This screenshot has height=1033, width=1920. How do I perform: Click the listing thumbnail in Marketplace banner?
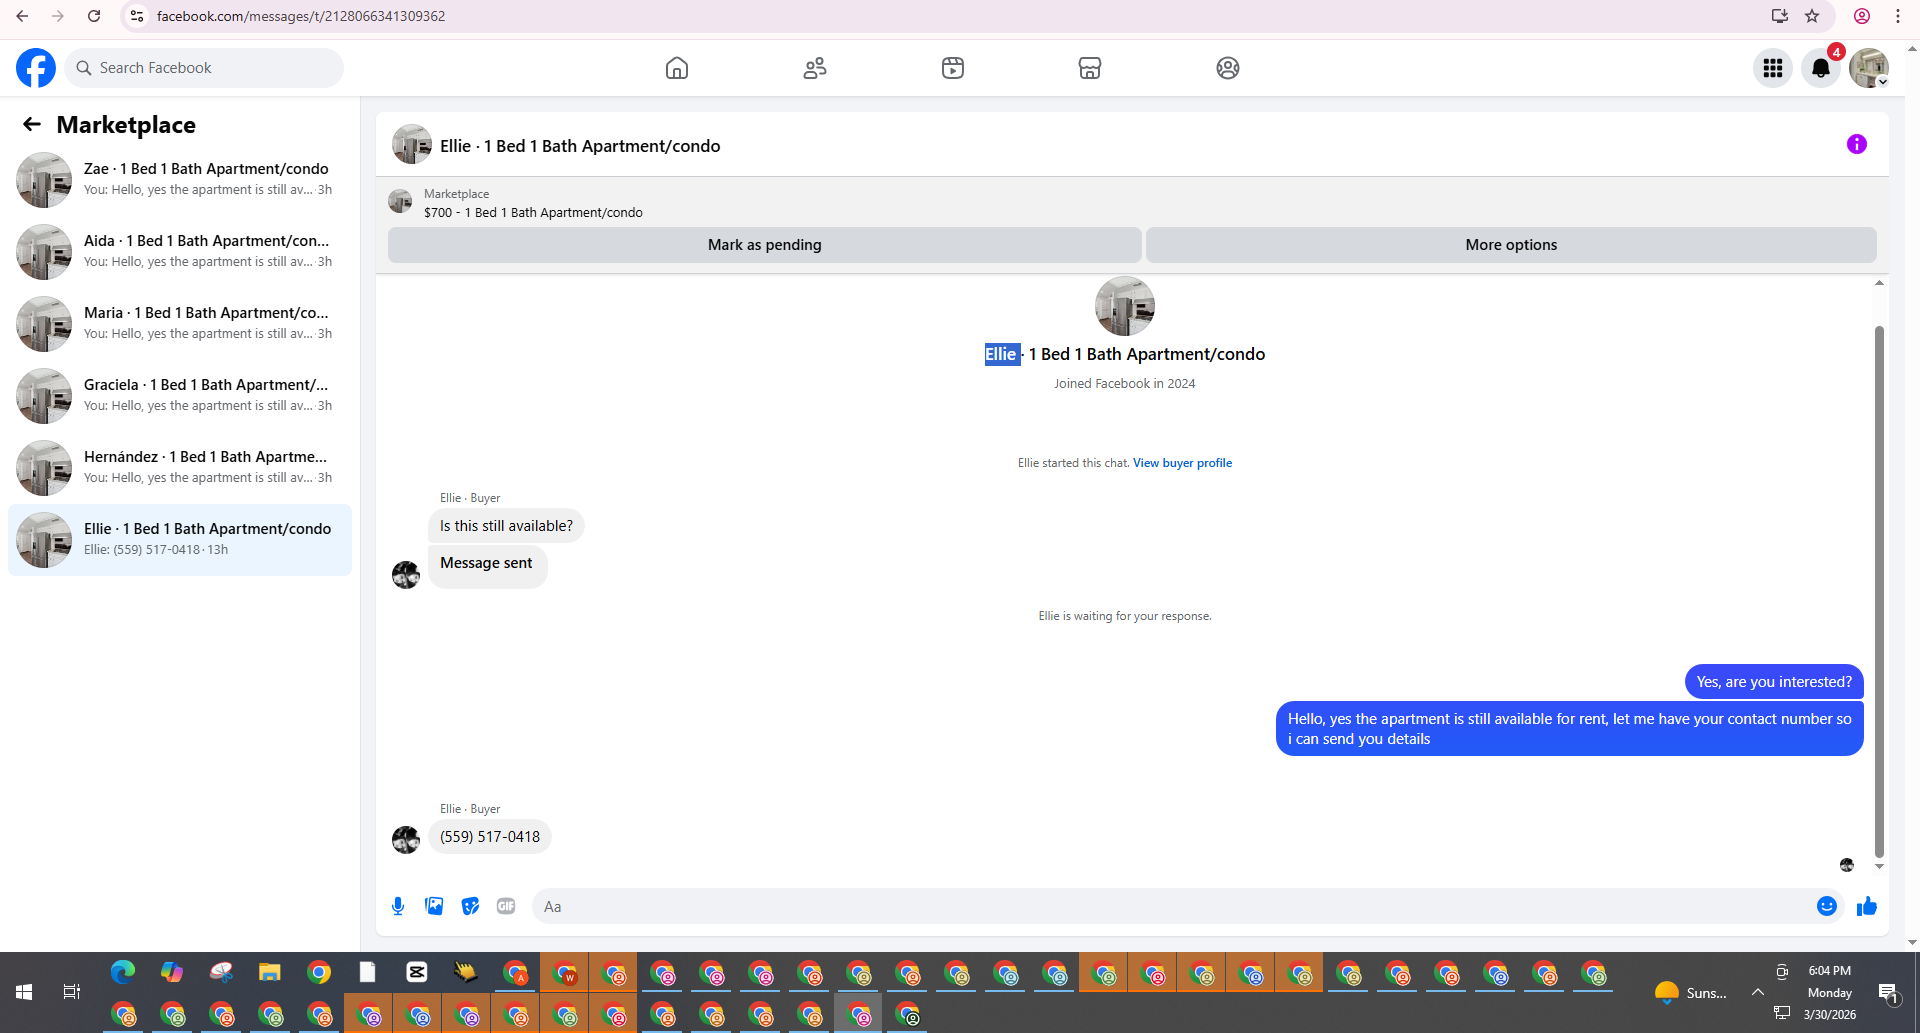[400, 202]
